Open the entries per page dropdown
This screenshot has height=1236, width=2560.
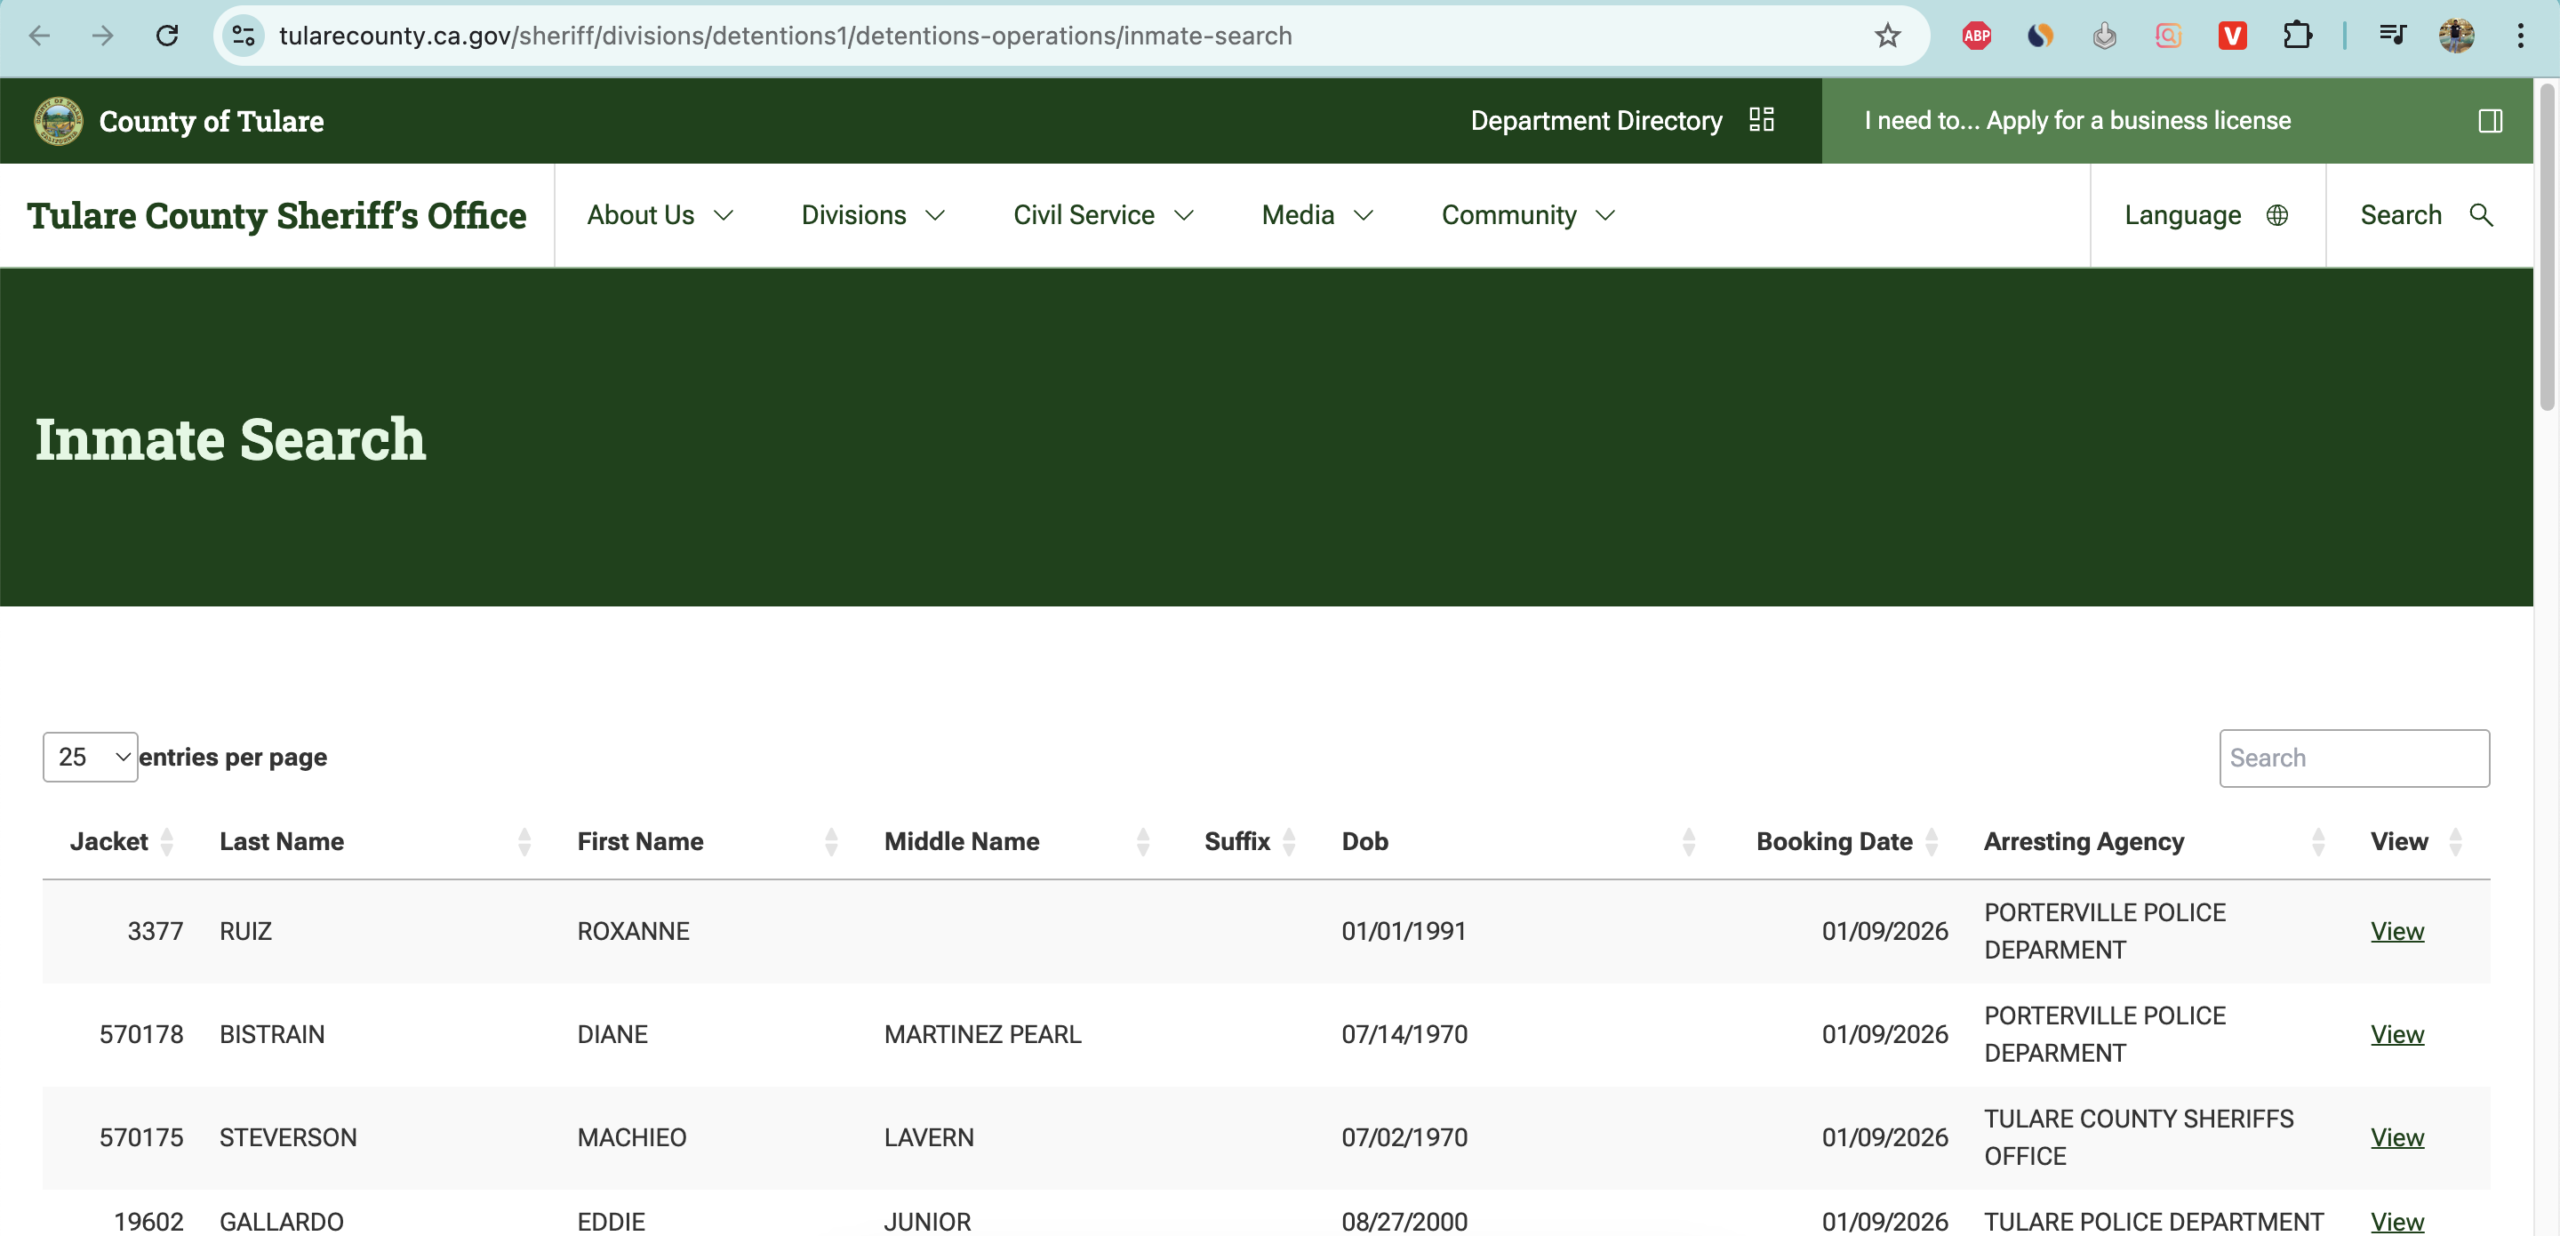[89, 757]
